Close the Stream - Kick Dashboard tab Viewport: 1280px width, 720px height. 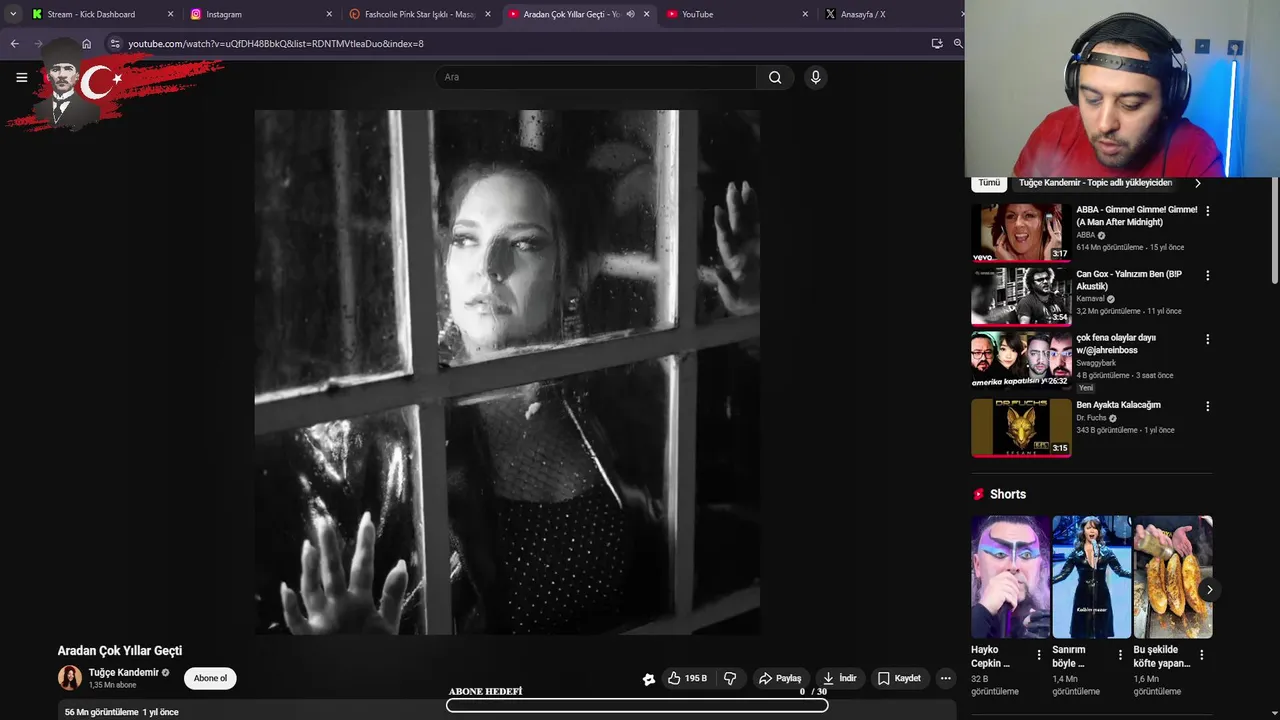(170, 14)
